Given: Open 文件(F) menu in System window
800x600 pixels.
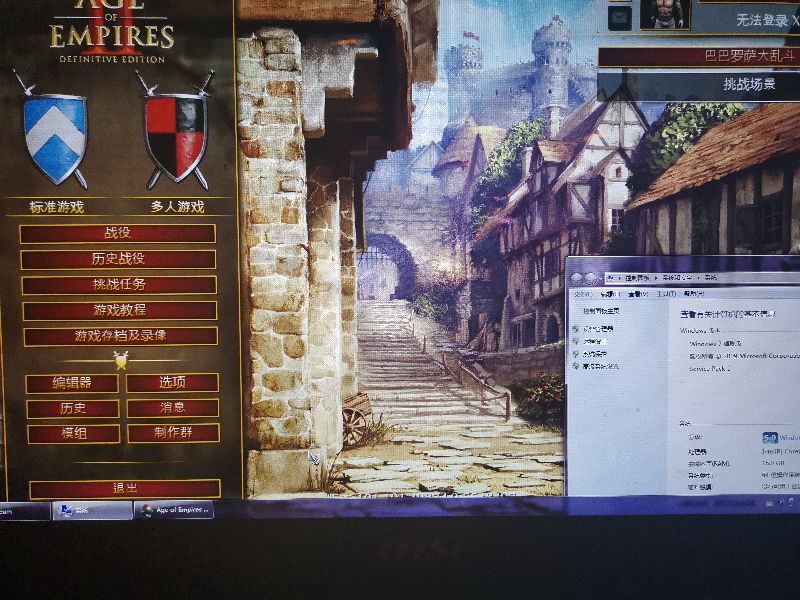Looking at the screenshot, I should pyautogui.click(x=583, y=294).
